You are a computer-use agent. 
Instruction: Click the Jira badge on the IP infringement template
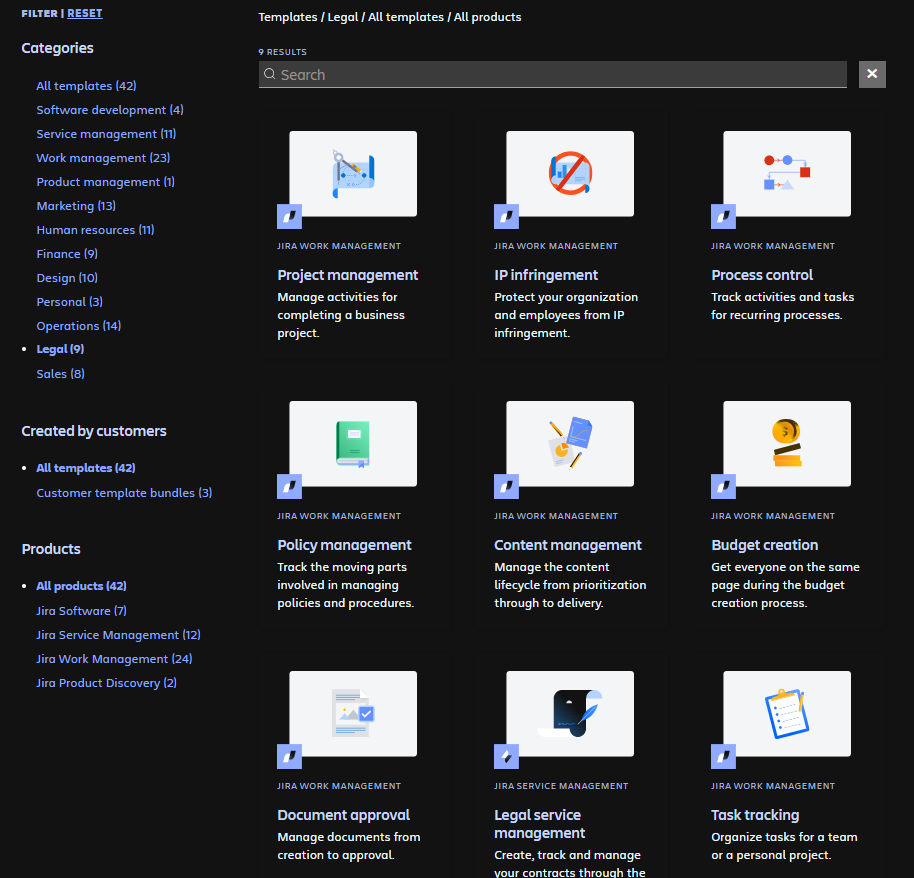pyautogui.click(x=506, y=216)
